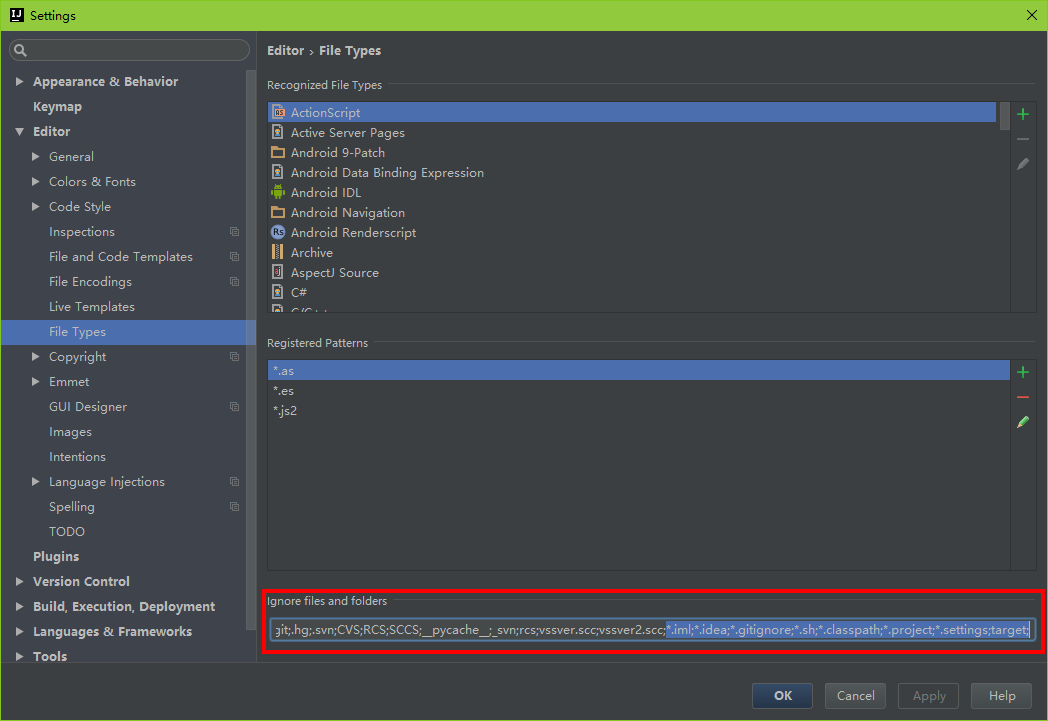Screen dimensions: 1048x721
Task: Edit the selected registered pattern
Action: click(1023, 422)
